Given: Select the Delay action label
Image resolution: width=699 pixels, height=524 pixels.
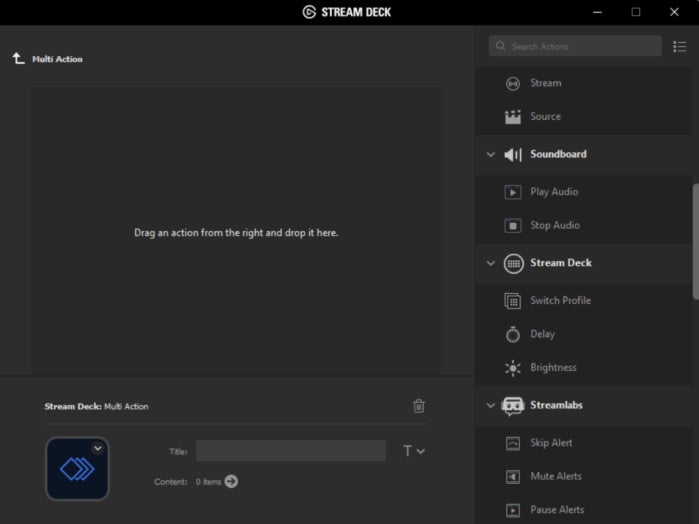Looking at the screenshot, I should tap(543, 334).
